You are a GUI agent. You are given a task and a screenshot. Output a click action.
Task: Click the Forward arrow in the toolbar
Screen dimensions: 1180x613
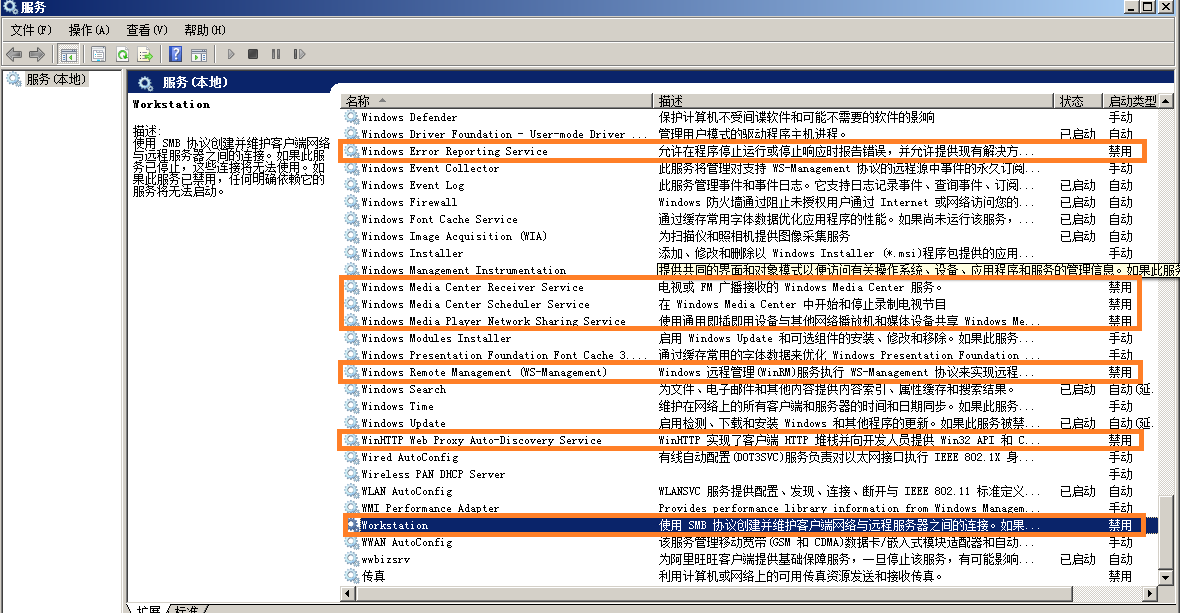point(37,54)
